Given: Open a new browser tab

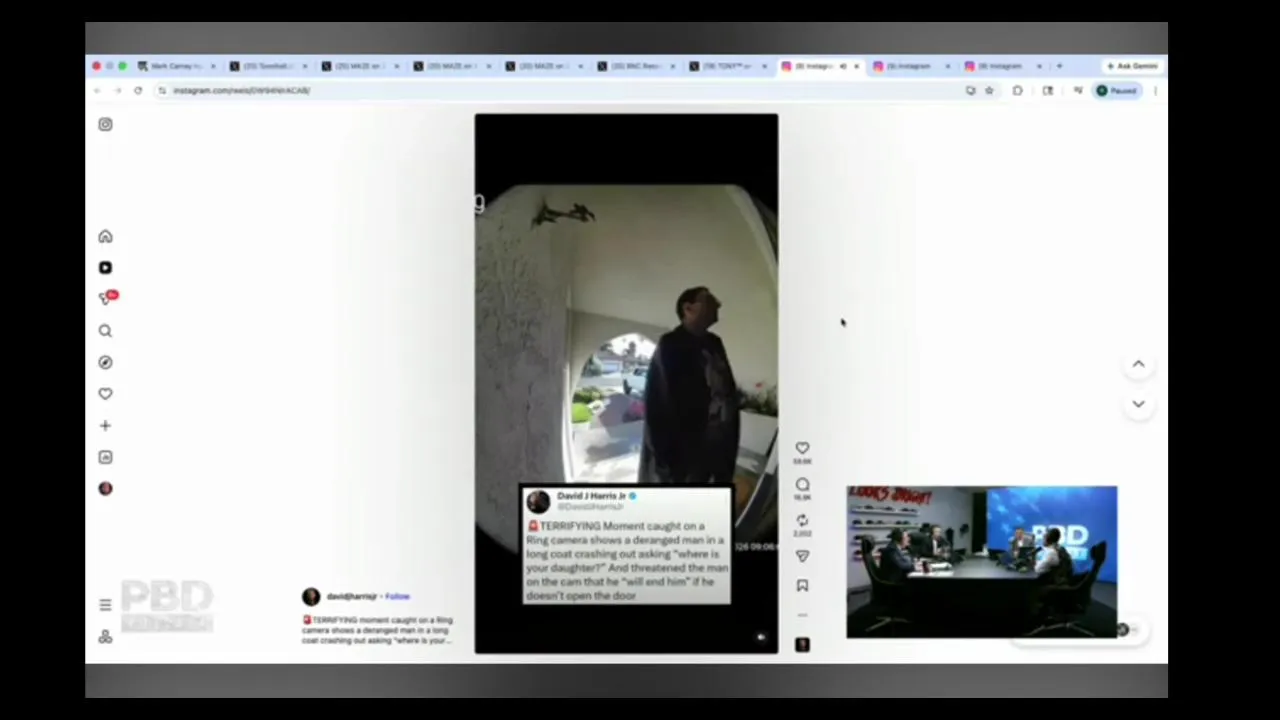Looking at the screenshot, I should click(x=1059, y=66).
